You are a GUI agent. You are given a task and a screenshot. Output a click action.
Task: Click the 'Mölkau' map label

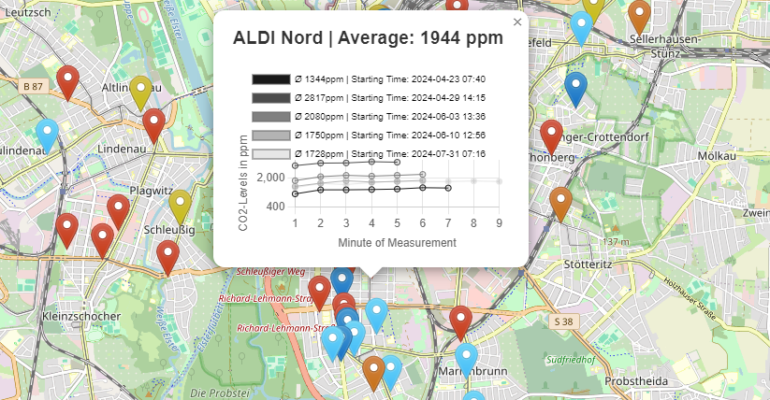pos(717,156)
